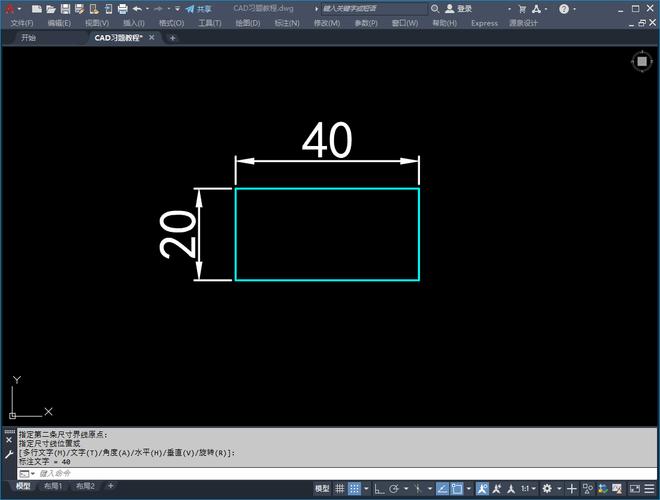
Task: Click the shopping cart icon
Action: [522, 9]
